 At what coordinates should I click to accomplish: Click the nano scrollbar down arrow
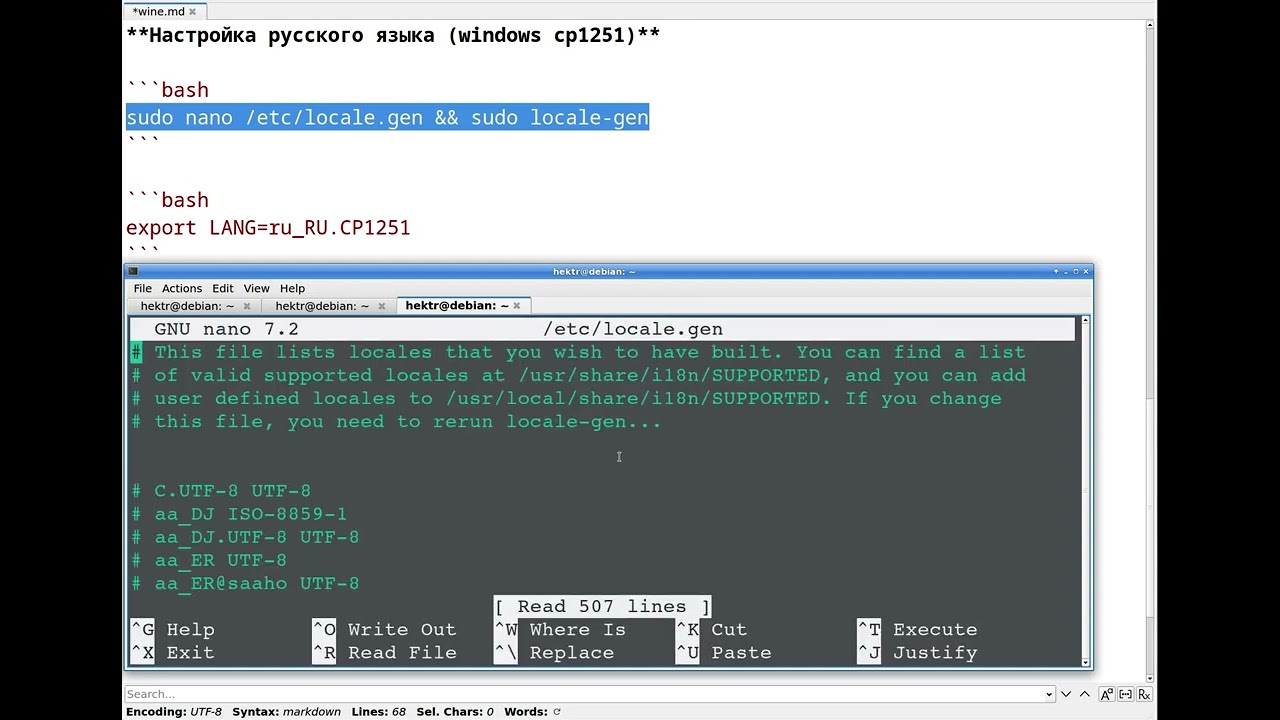[x=1085, y=661]
